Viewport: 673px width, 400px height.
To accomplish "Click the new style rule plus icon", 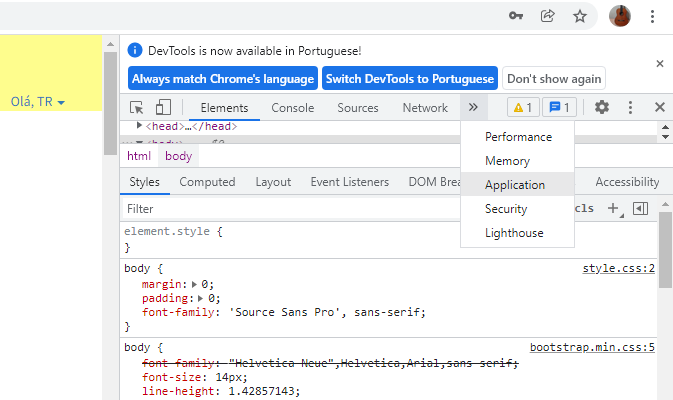I will click(x=614, y=209).
